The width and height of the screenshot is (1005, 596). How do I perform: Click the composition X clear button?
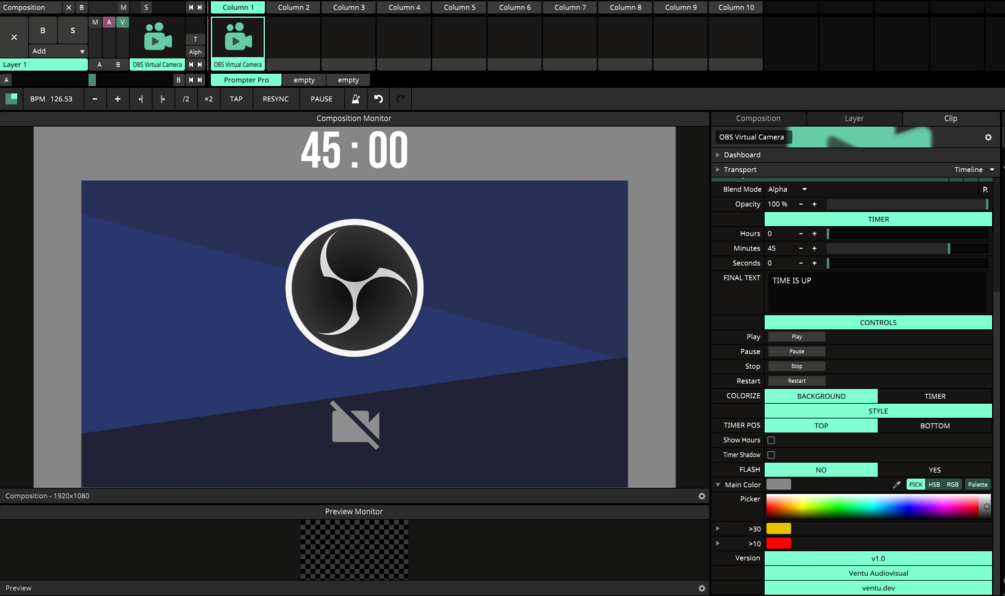point(69,7)
